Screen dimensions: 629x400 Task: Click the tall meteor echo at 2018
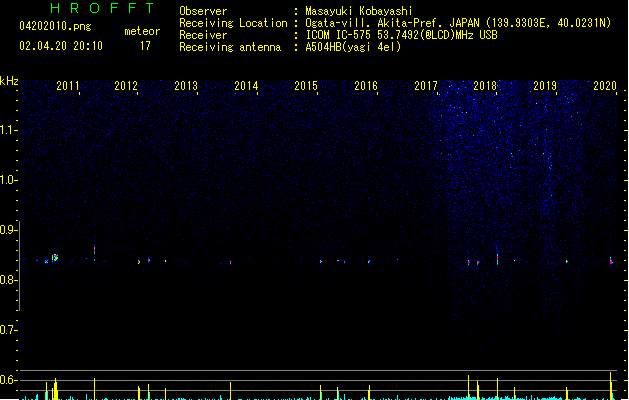coord(497,259)
